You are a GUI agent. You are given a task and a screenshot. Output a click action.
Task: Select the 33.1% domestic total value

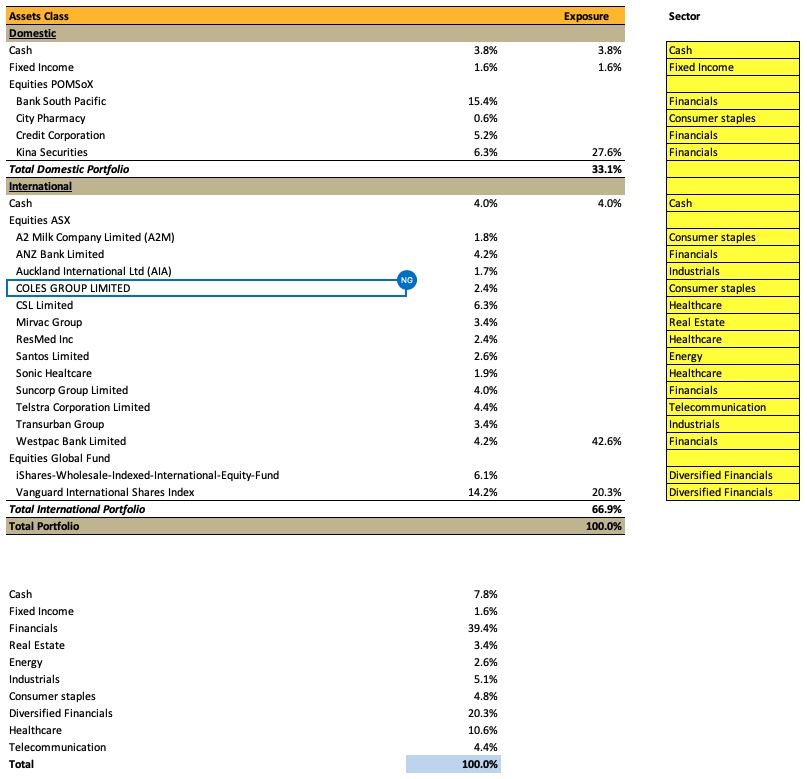[606, 169]
